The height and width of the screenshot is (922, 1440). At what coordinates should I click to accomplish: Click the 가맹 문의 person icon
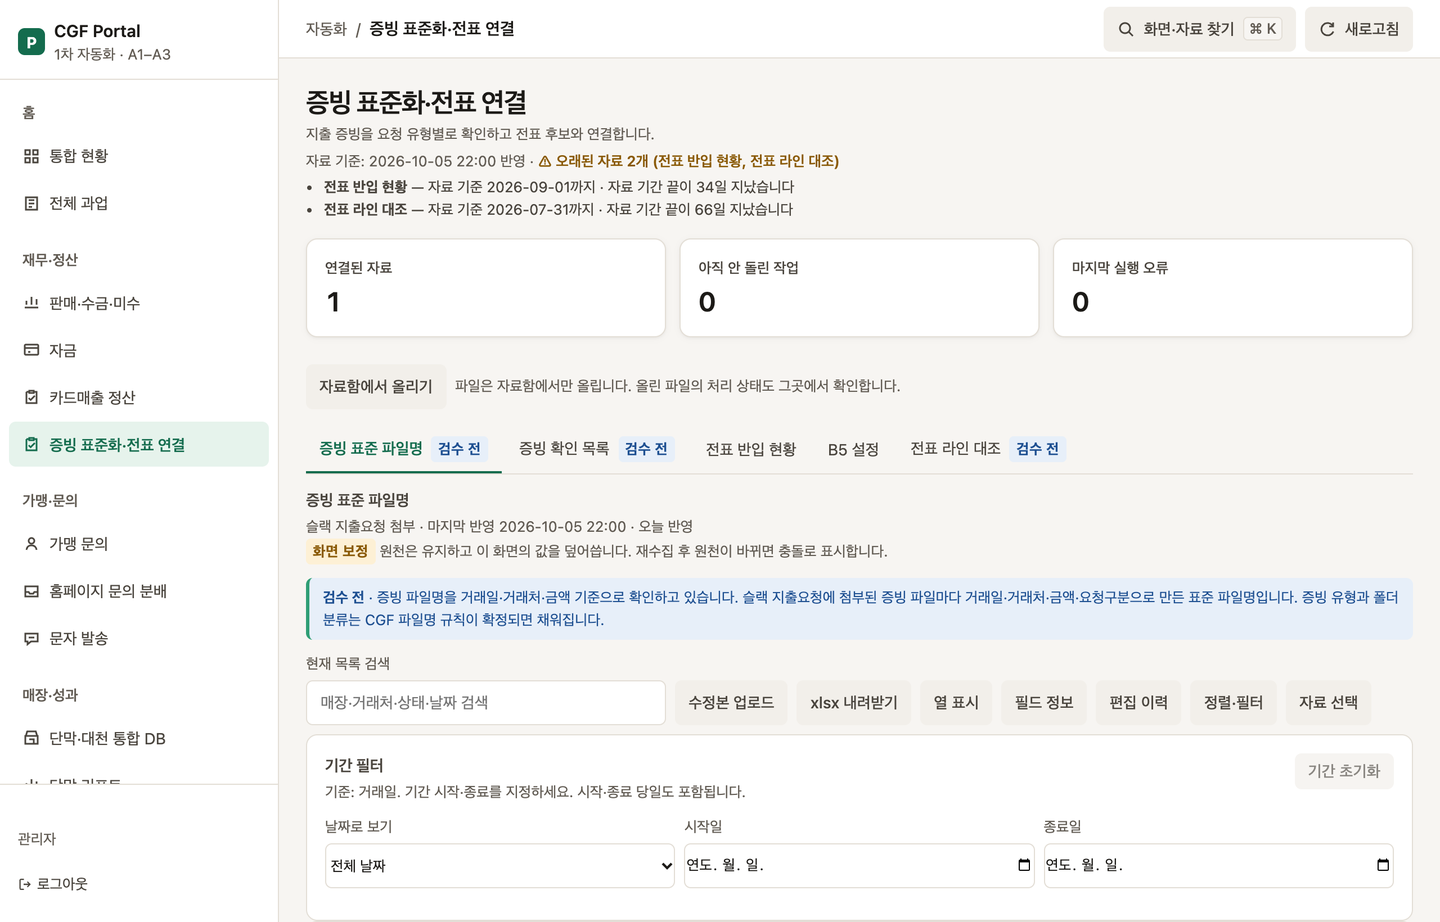click(31, 544)
